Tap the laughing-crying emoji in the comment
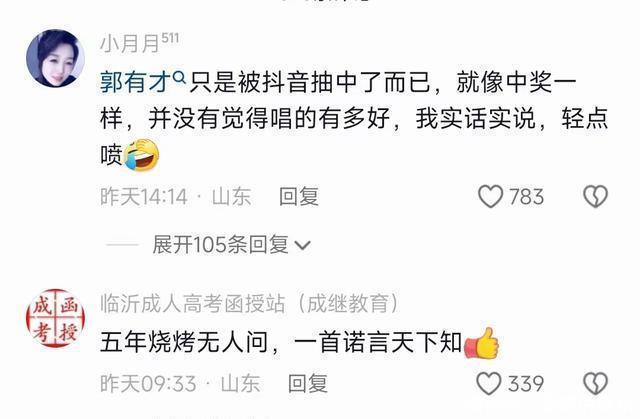The width and height of the screenshot is (640, 419). 142,155
